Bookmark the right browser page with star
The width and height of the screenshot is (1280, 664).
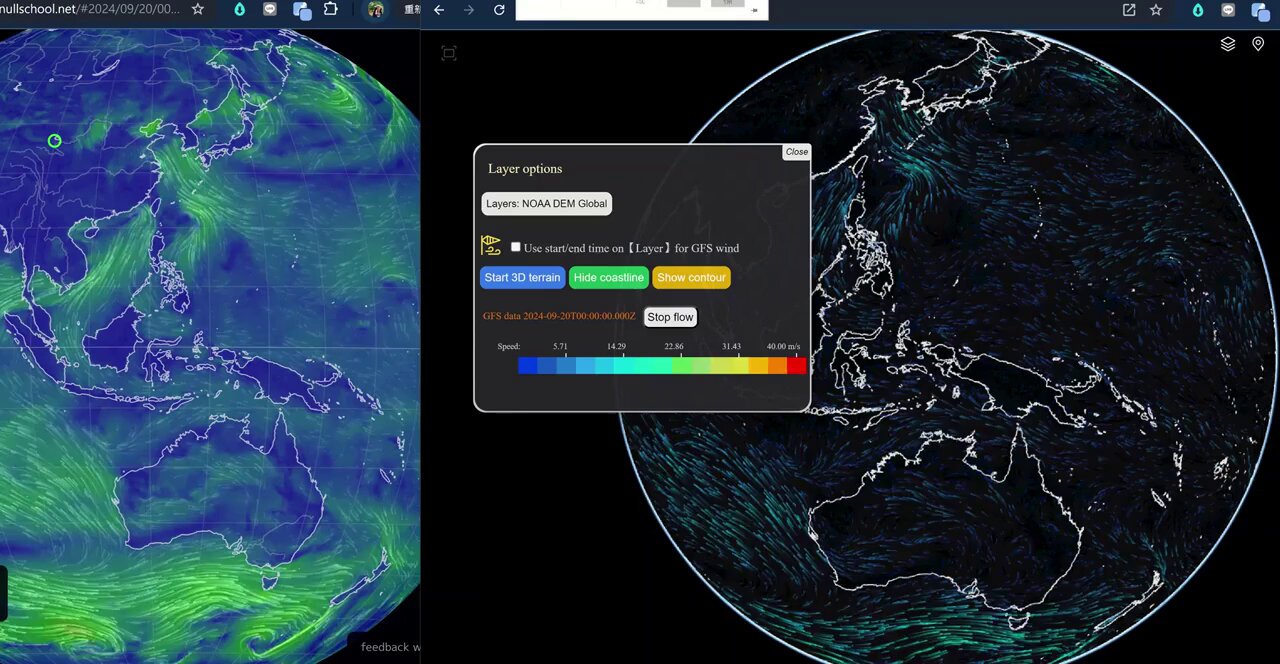(1156, 10)
